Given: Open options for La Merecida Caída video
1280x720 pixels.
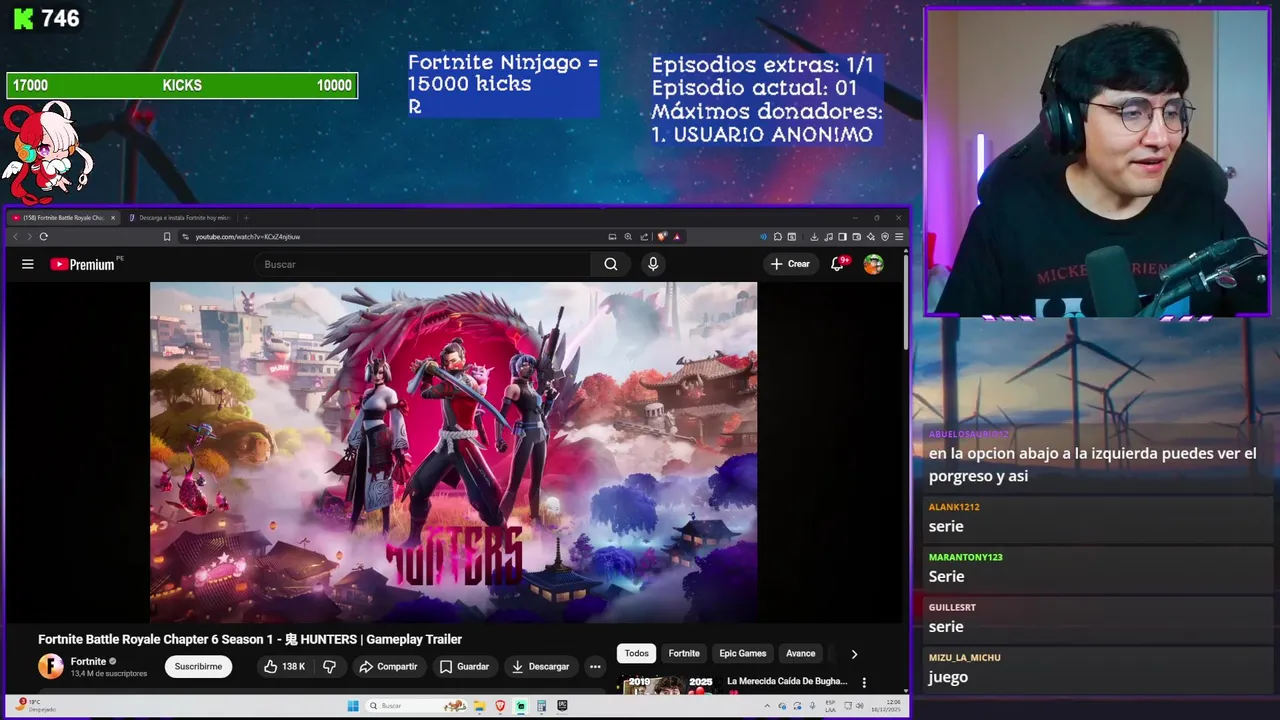Looking at the screenshot, I should click(x=864, y=682).
